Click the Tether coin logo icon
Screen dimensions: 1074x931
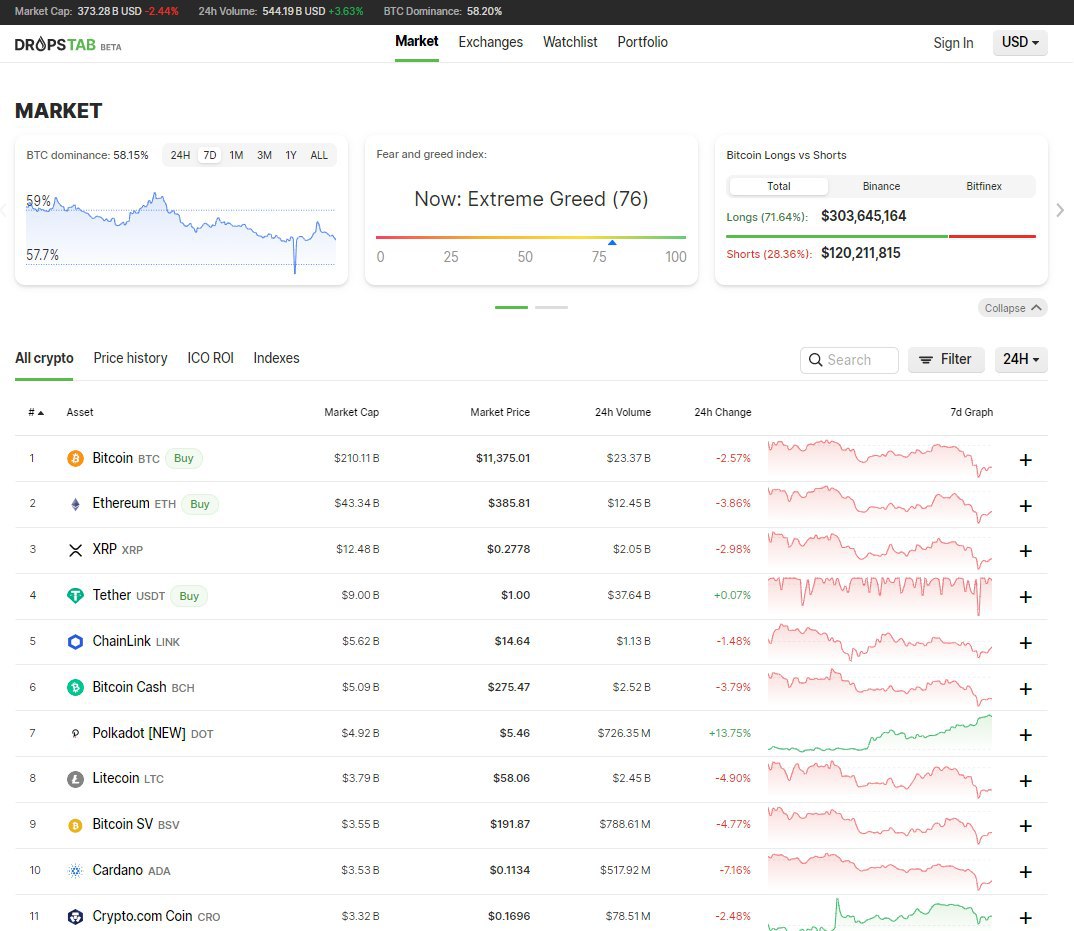point(75,596)
